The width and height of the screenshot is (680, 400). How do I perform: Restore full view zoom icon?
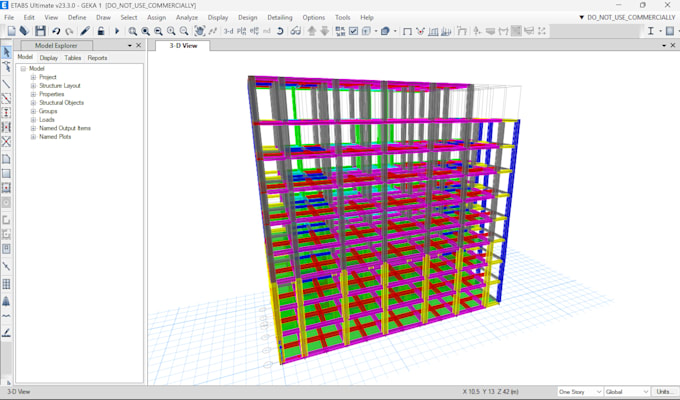pos(146,31)
